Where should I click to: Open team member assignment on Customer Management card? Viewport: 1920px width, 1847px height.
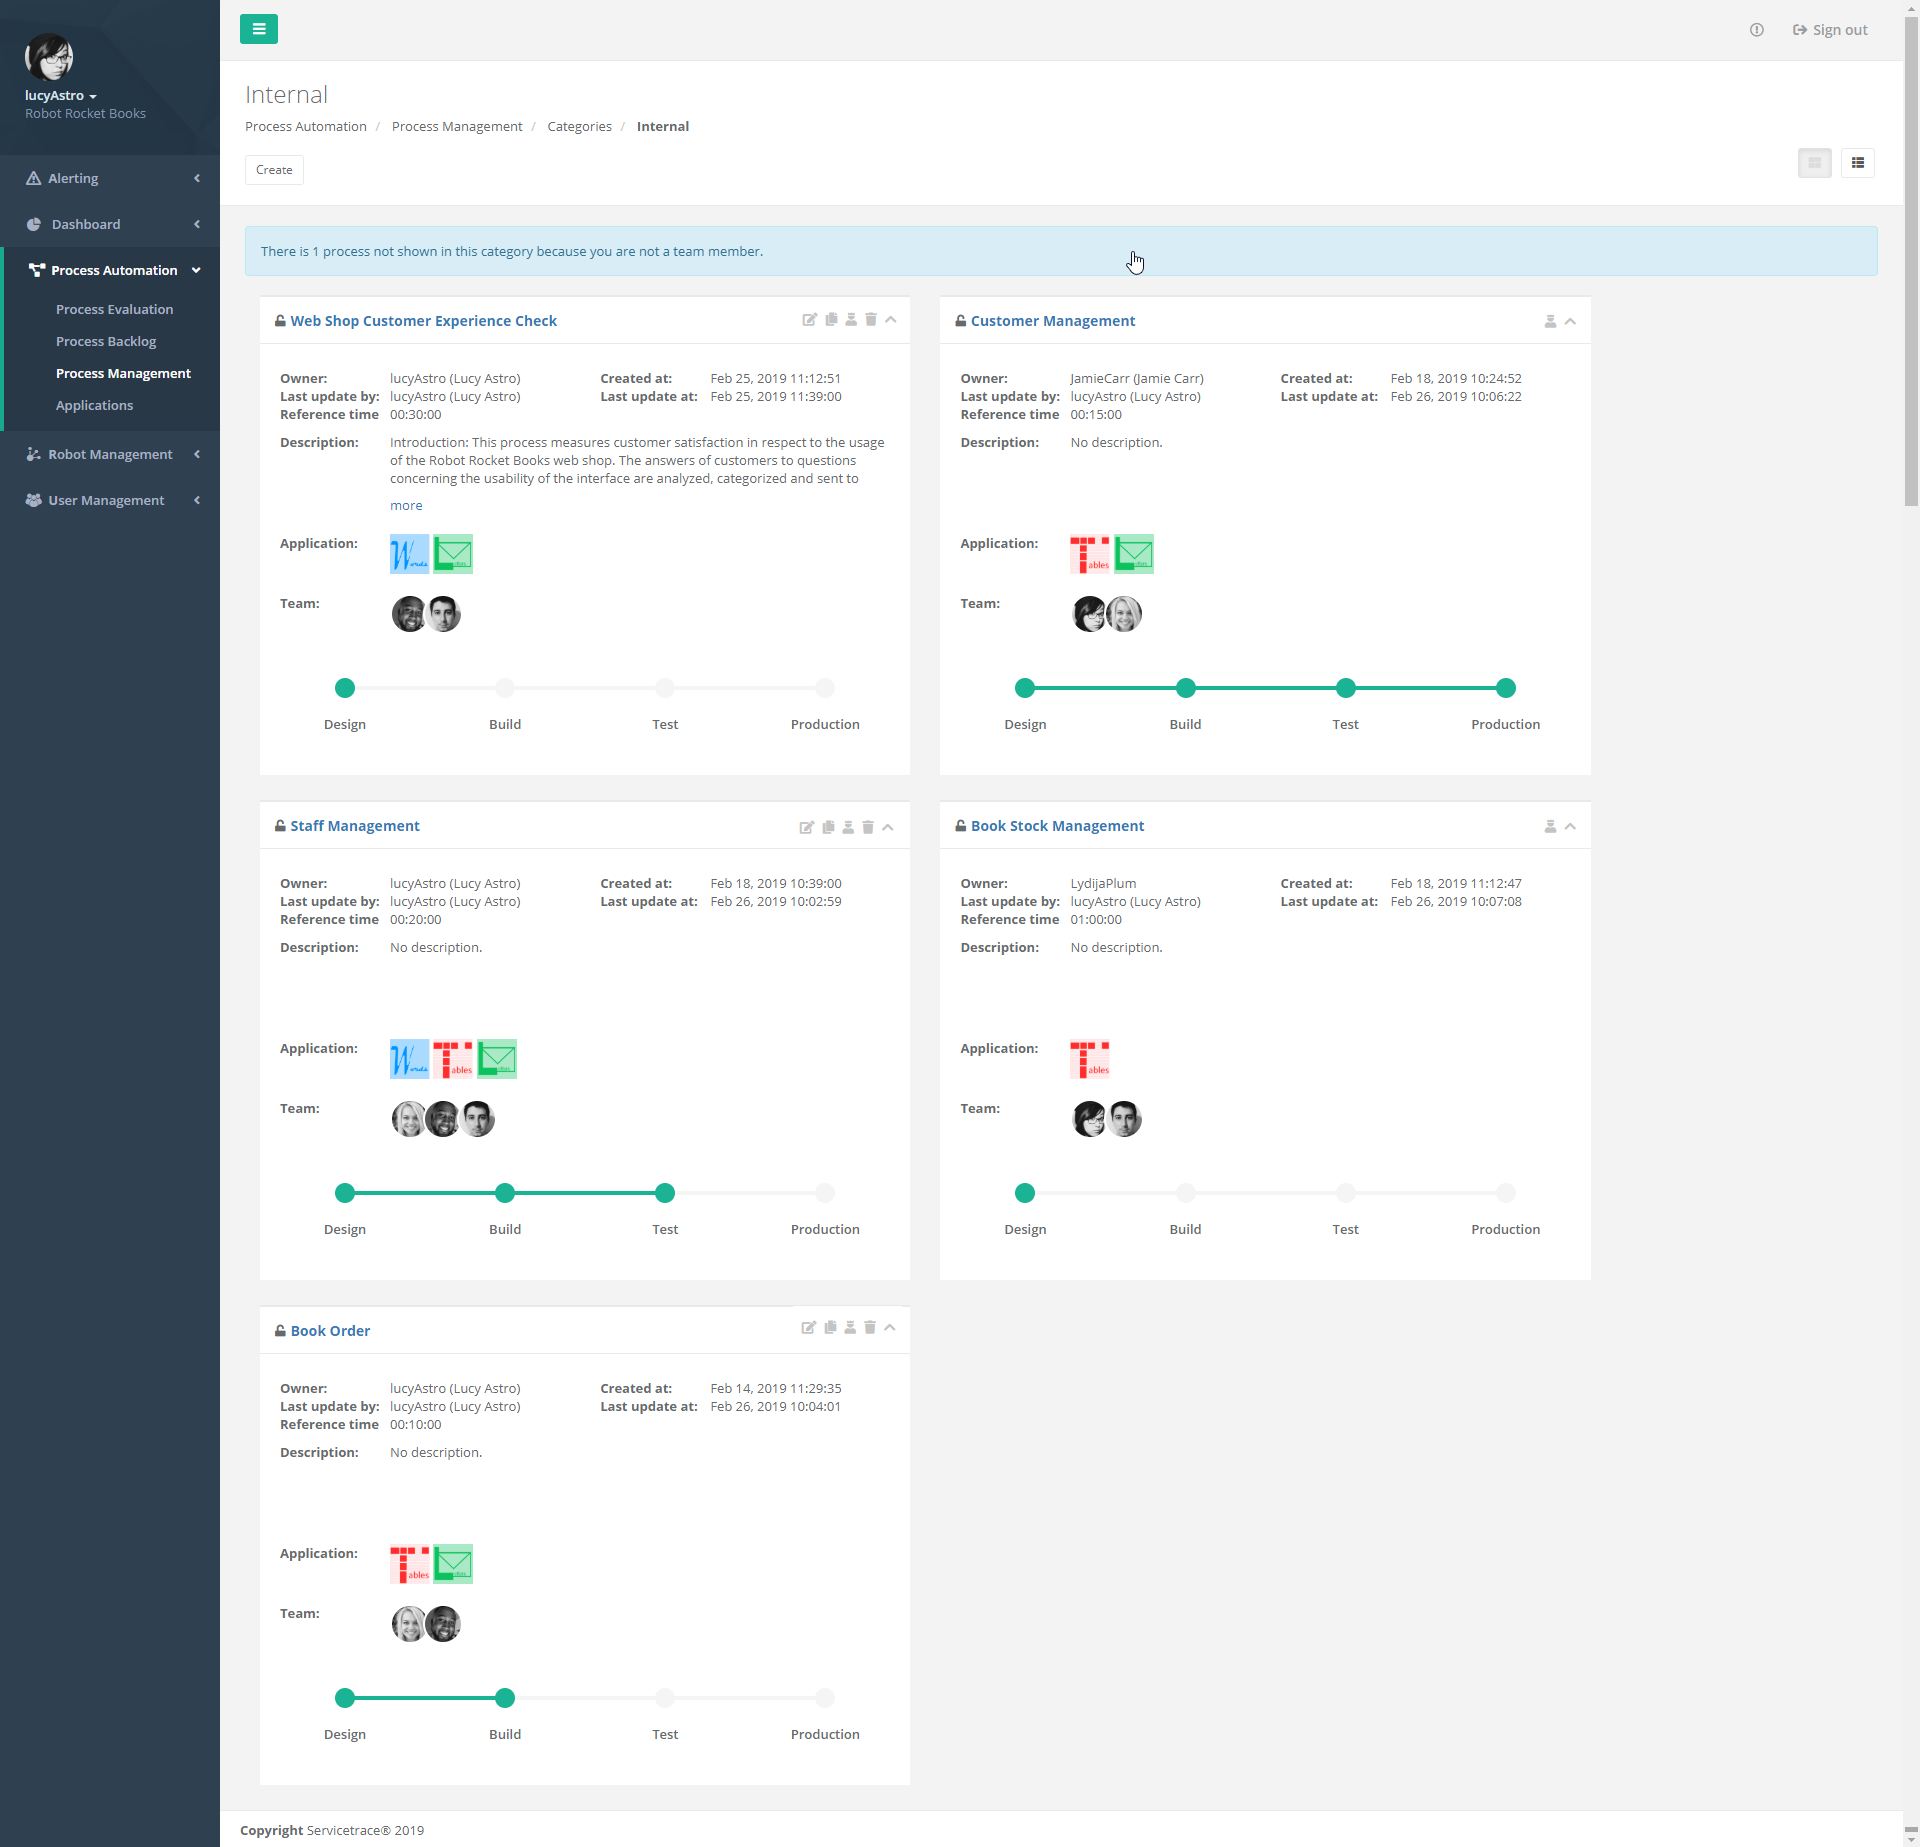coord(1550,320)
